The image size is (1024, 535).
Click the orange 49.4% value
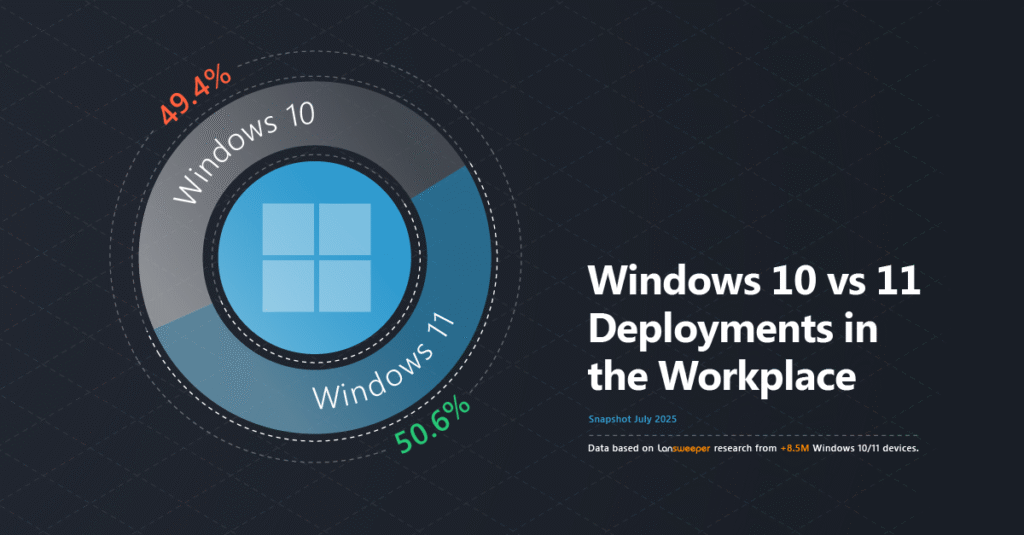point(195,94)
